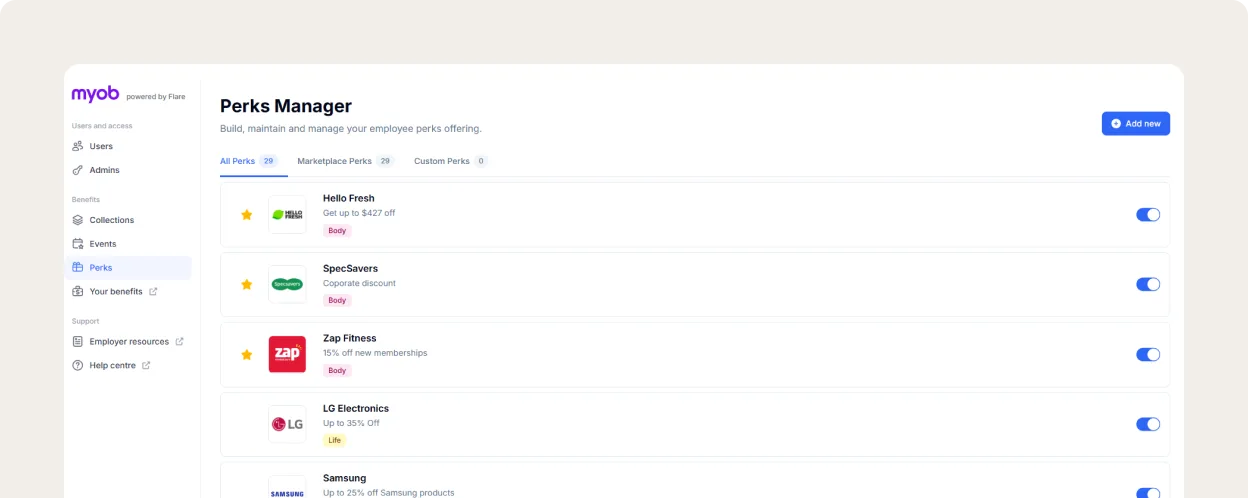Click the Perks gift icon
This screenshot has height=498, width=1248.
78,268
